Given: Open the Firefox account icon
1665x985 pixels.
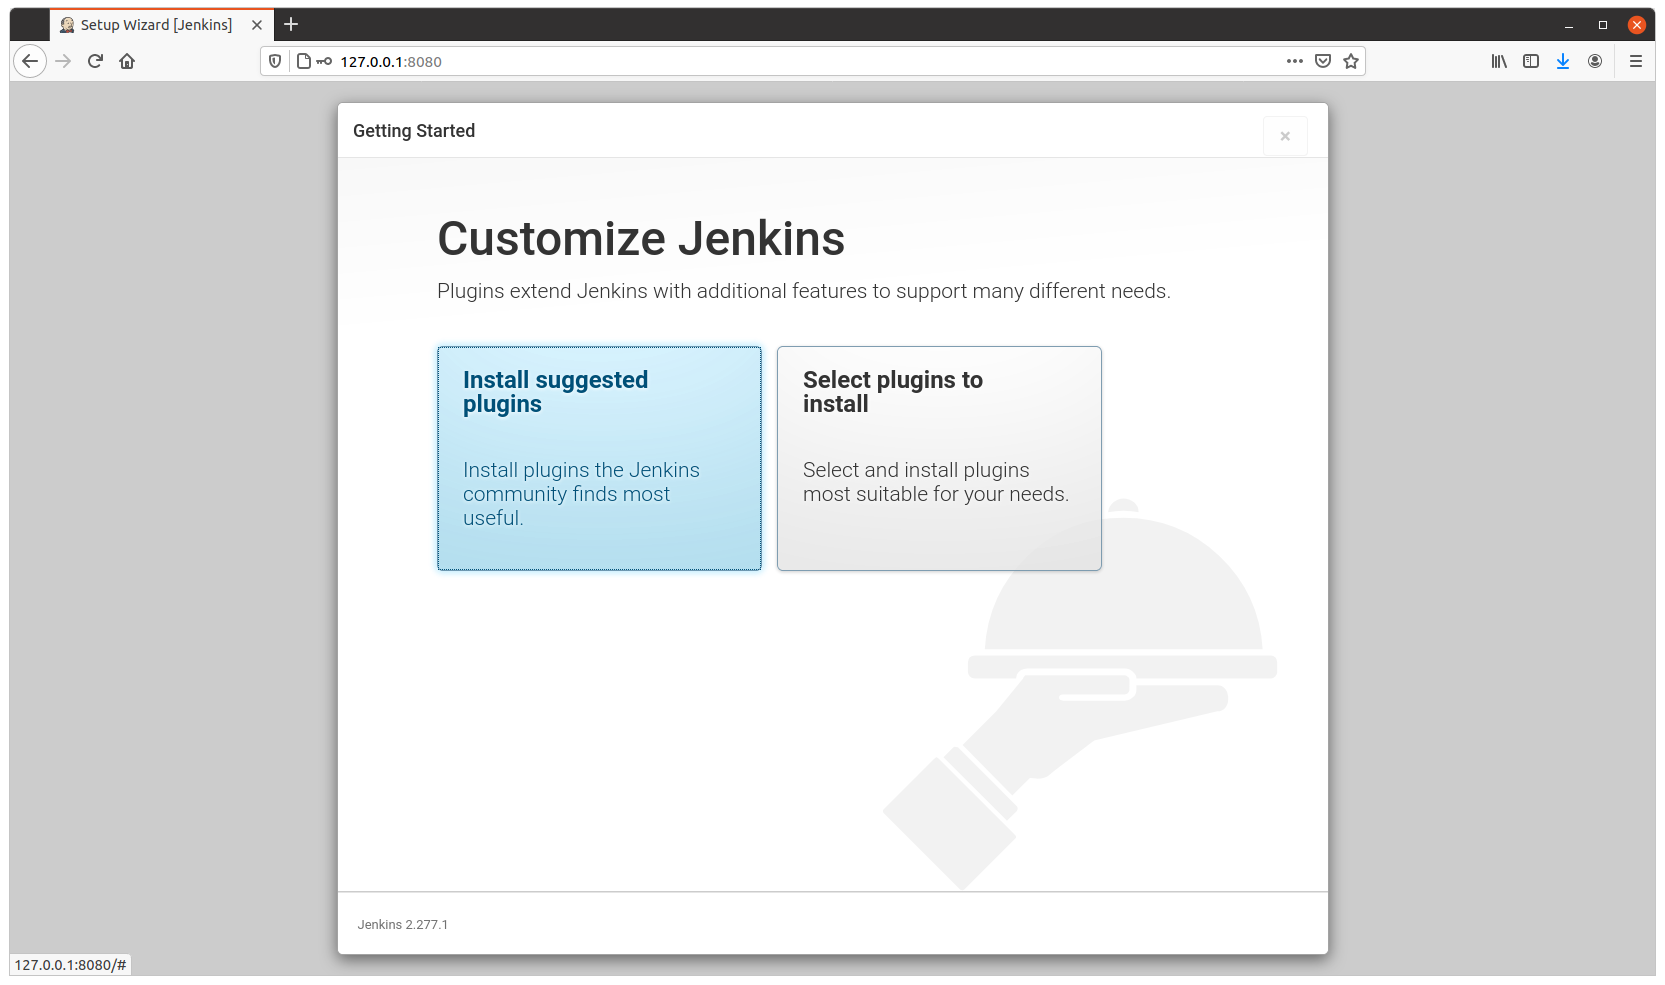Looking at the screenshot, I should 1595,61.
